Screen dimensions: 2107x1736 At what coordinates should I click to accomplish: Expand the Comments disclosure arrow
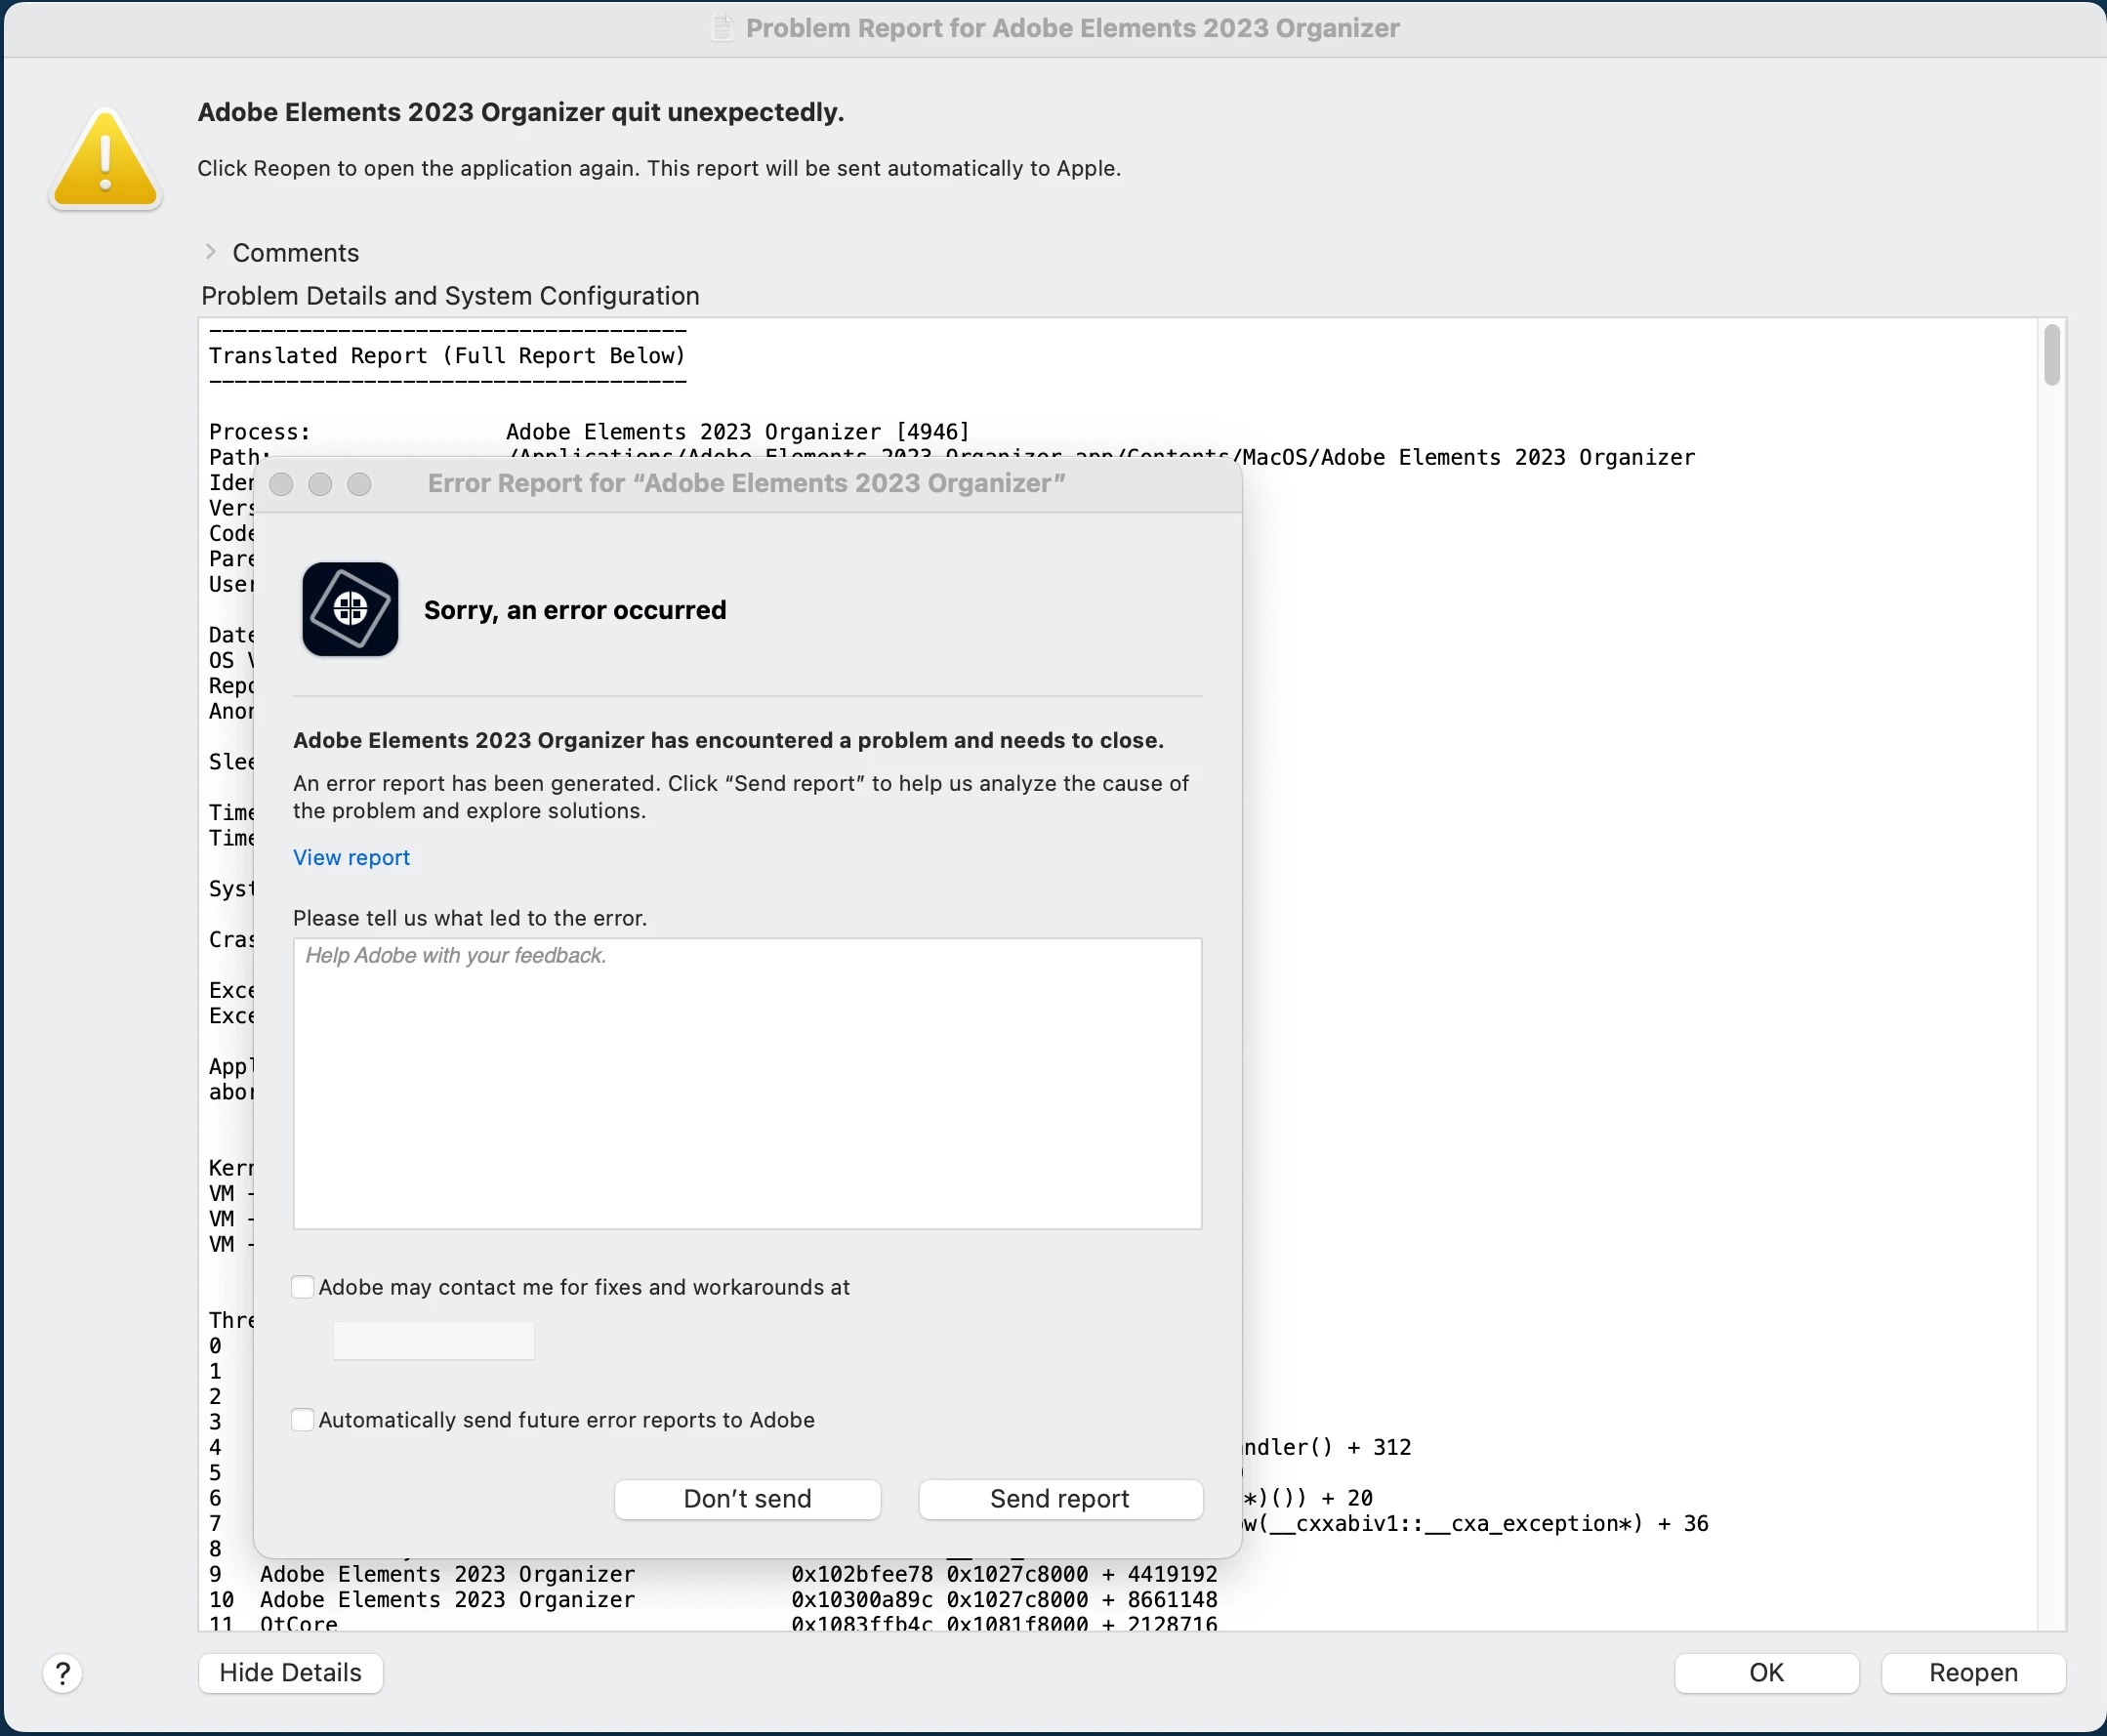coord(211,252)
